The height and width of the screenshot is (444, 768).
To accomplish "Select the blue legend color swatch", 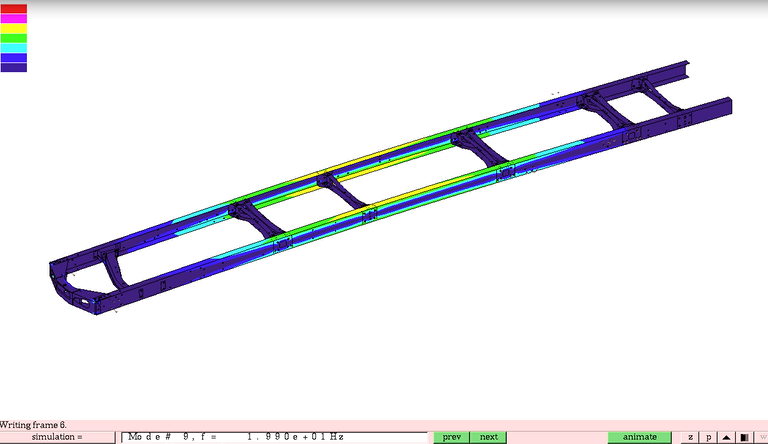I will click(14, 58).
